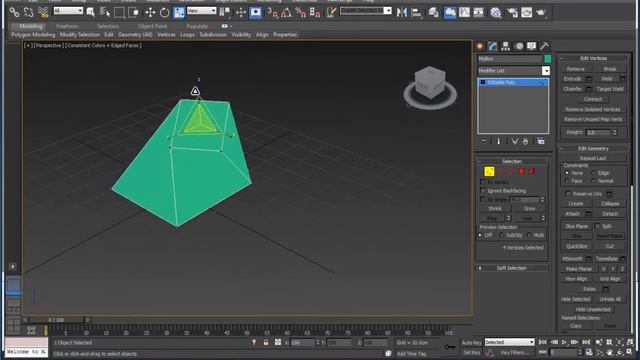Choose Rectangular Selection Region tool
Viewport: 640px width, 360px height.
pyautogui.click(x=119, y=12)
